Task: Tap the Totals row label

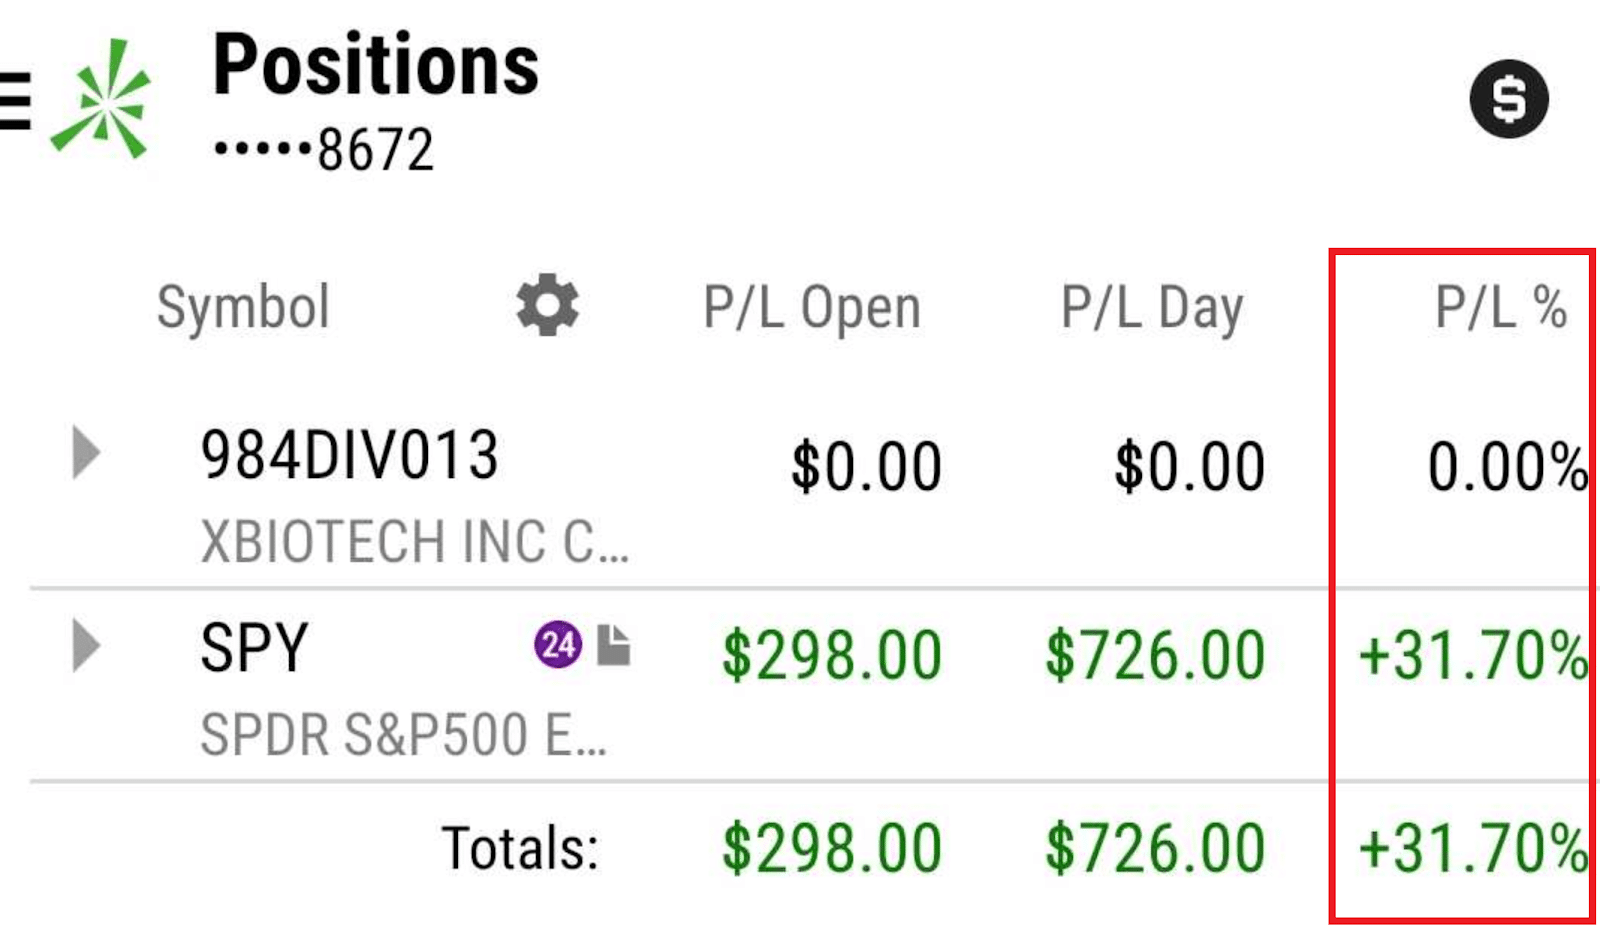Action: coord(520,848)
